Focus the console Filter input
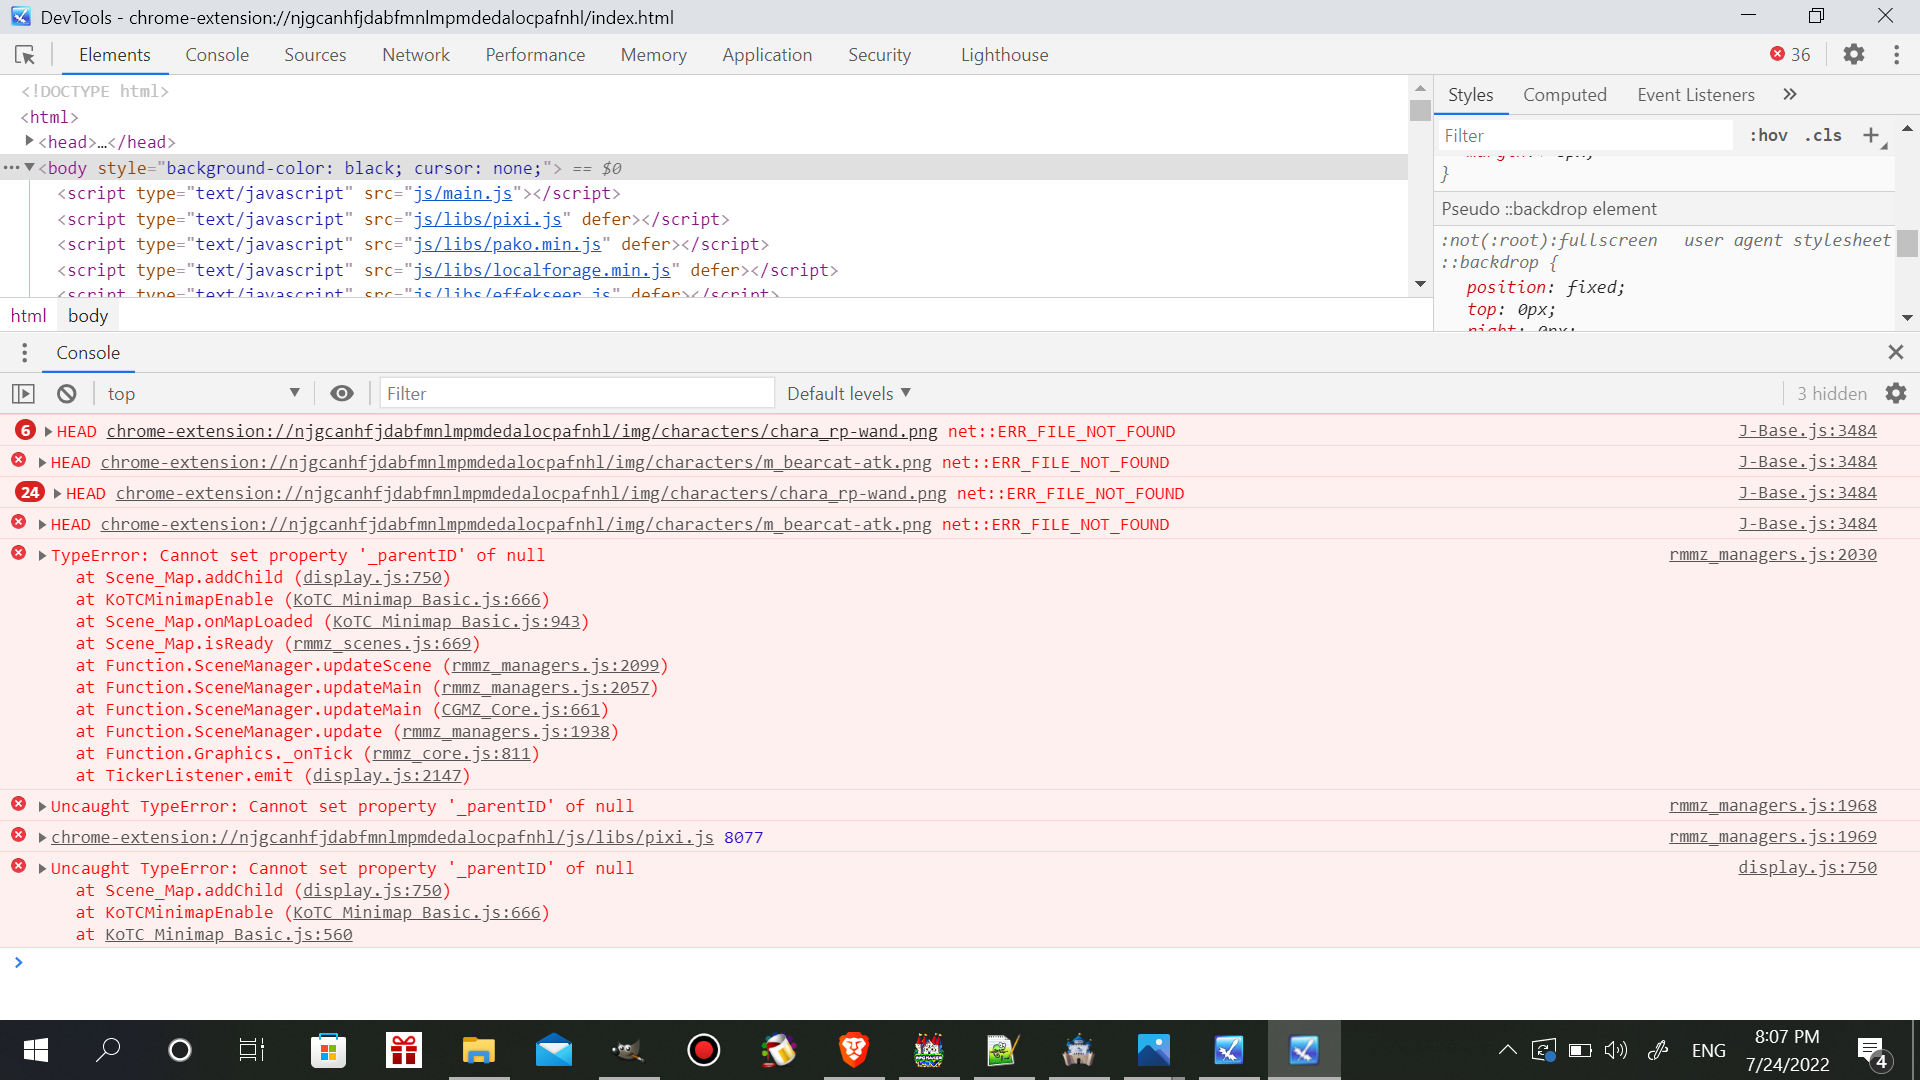 pos(576,394)
